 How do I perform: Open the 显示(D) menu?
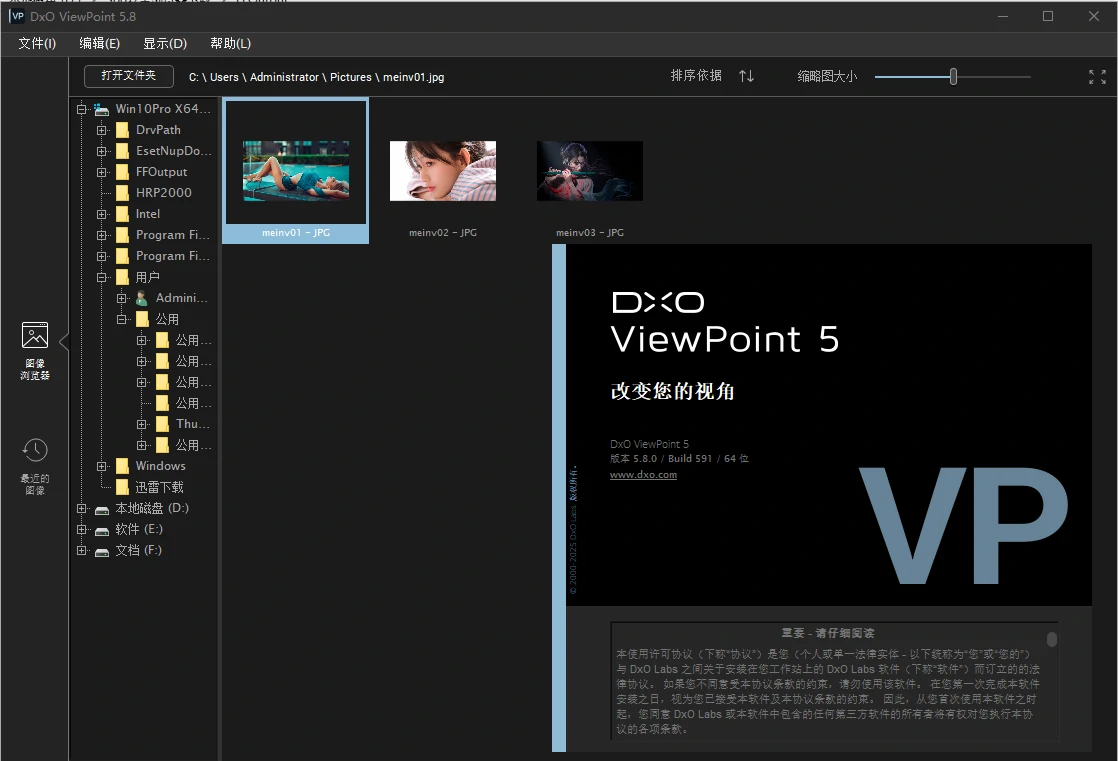coord(164,43)
